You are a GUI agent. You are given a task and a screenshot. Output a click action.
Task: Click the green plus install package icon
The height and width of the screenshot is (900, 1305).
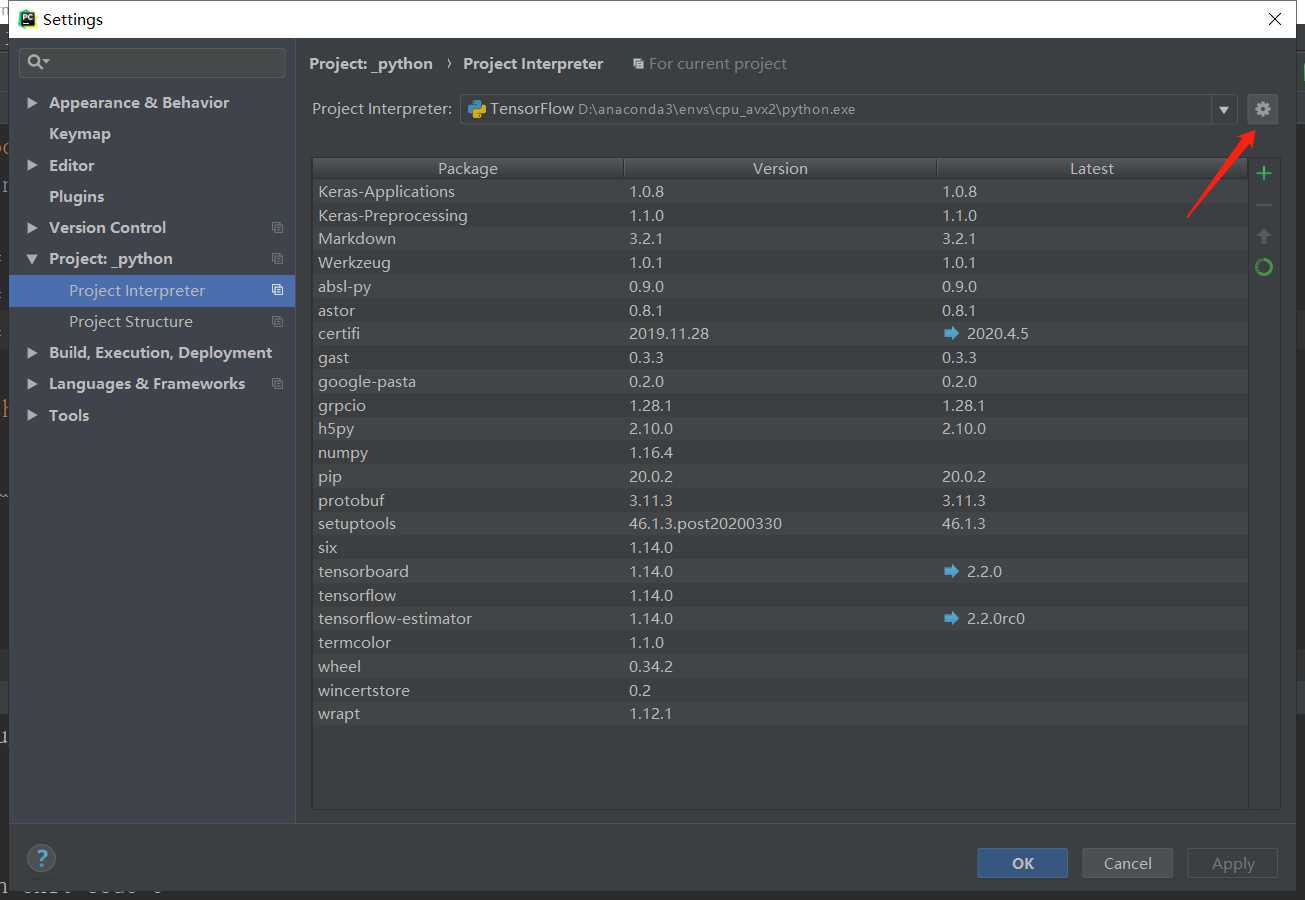1264,173
